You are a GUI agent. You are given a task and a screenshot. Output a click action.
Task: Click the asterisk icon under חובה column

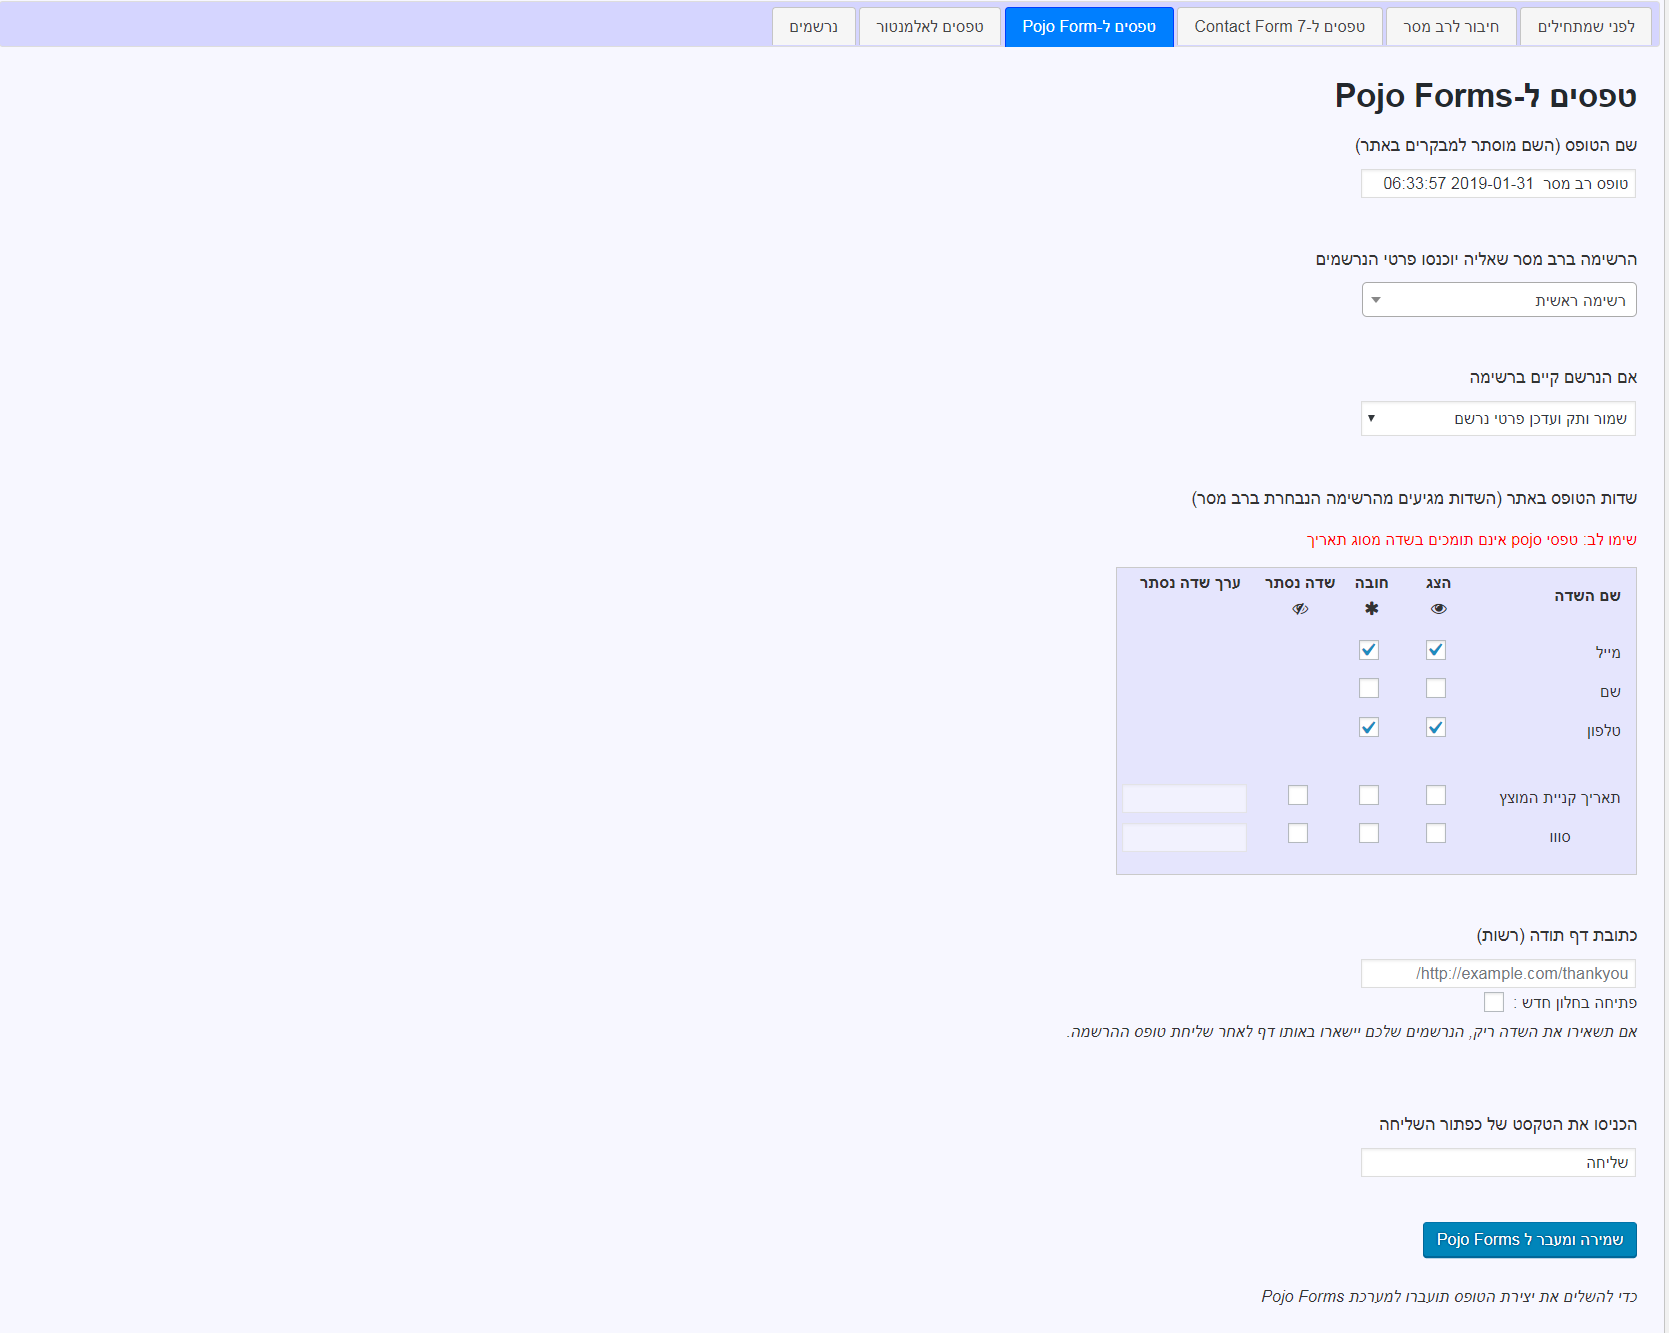[x=1371, y=609]
